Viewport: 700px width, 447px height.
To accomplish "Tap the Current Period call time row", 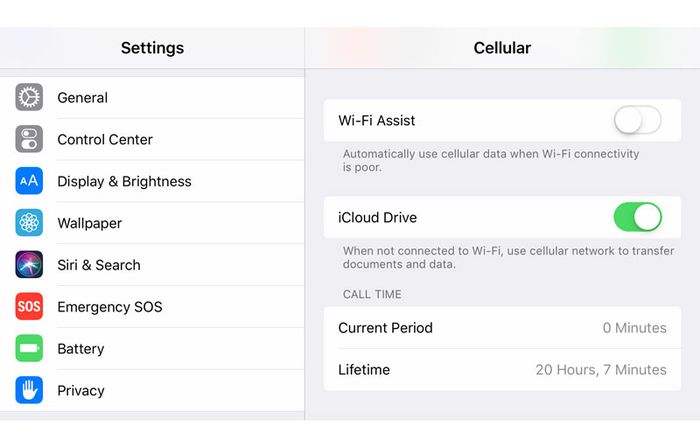I will click(502, 328).
